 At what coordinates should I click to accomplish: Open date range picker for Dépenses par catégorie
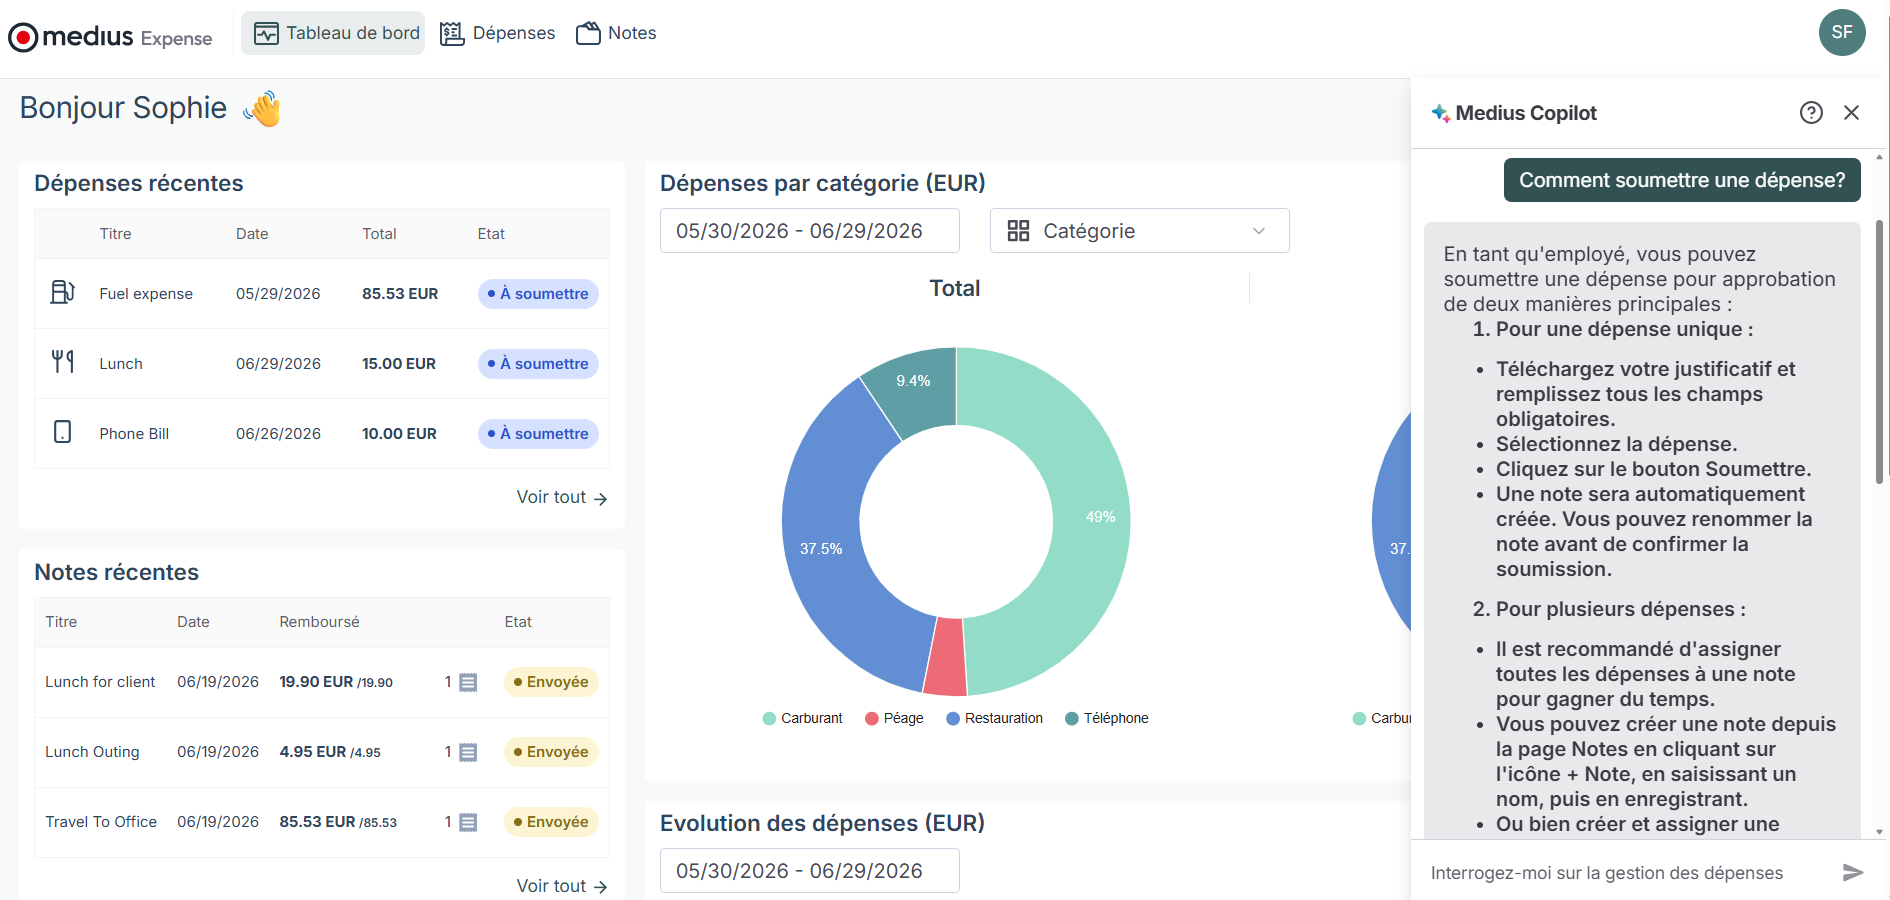(810, 231)
